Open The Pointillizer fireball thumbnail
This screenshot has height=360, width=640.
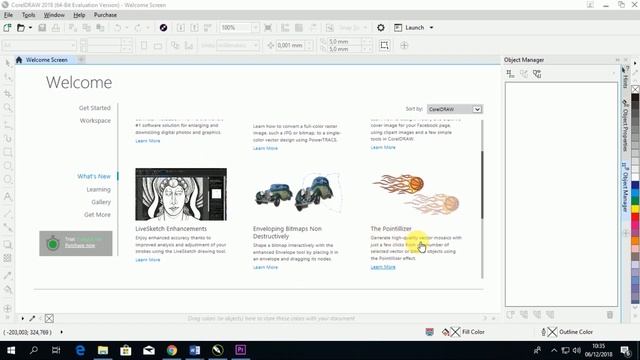[416, 193]
